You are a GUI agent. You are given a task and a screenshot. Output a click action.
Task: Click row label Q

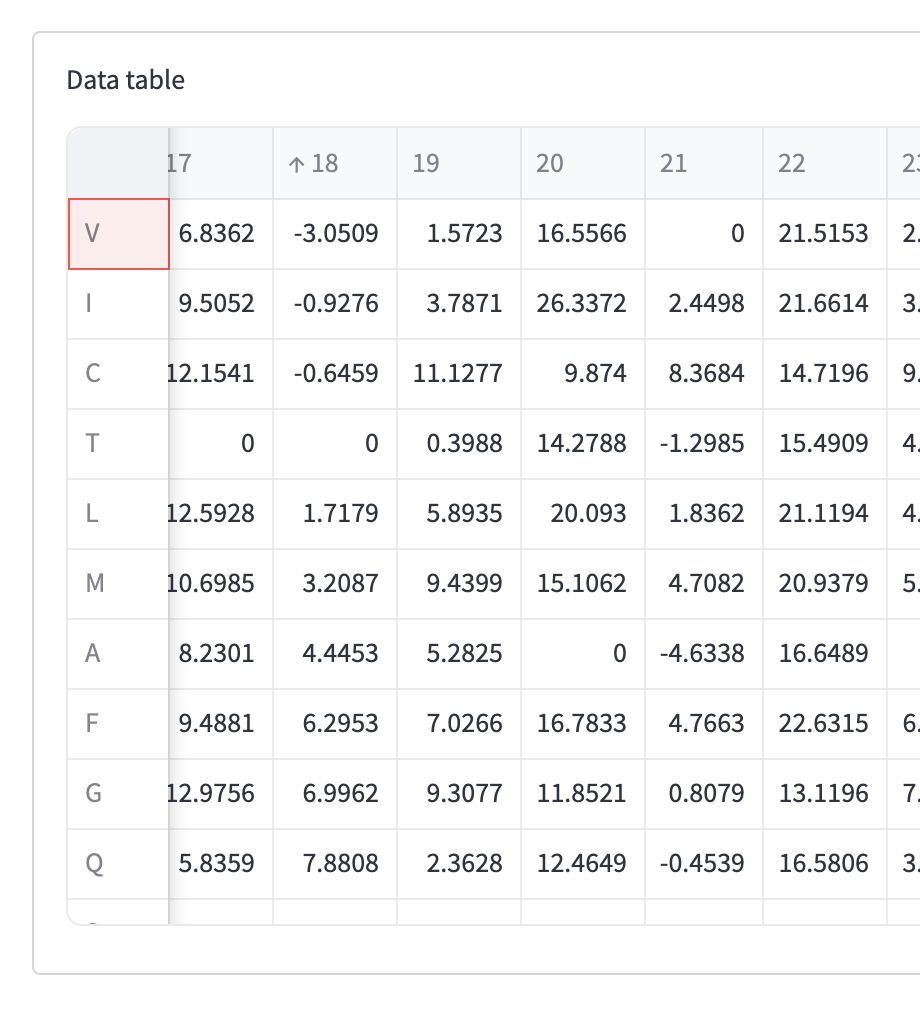[x=118, y=863]
